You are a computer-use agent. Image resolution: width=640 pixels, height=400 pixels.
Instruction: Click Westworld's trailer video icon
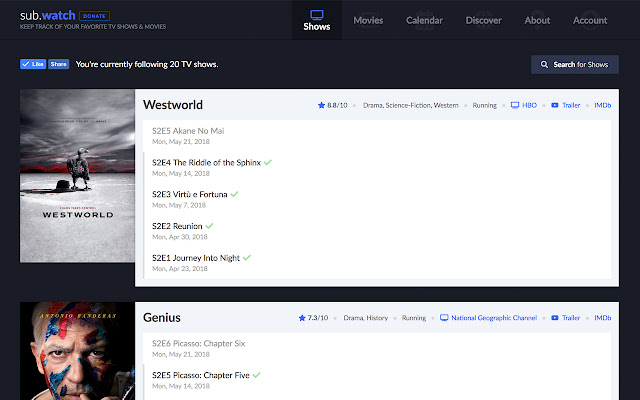(555, 105)
